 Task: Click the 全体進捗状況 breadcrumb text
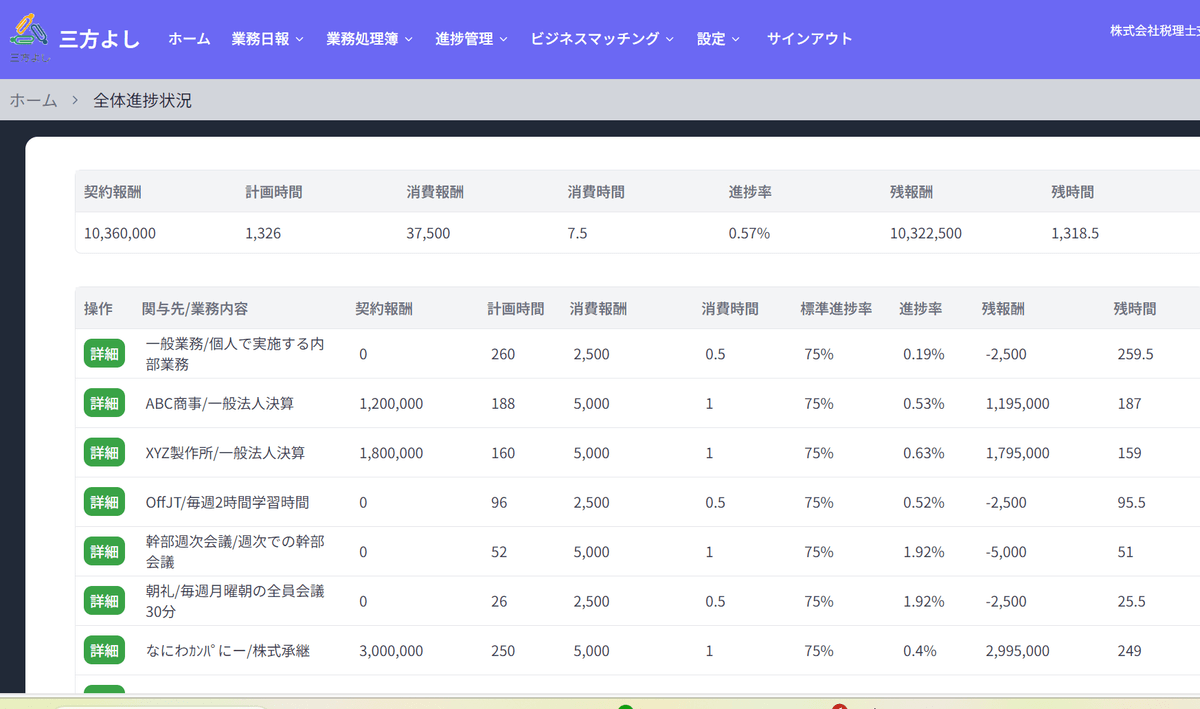point(142,100)
